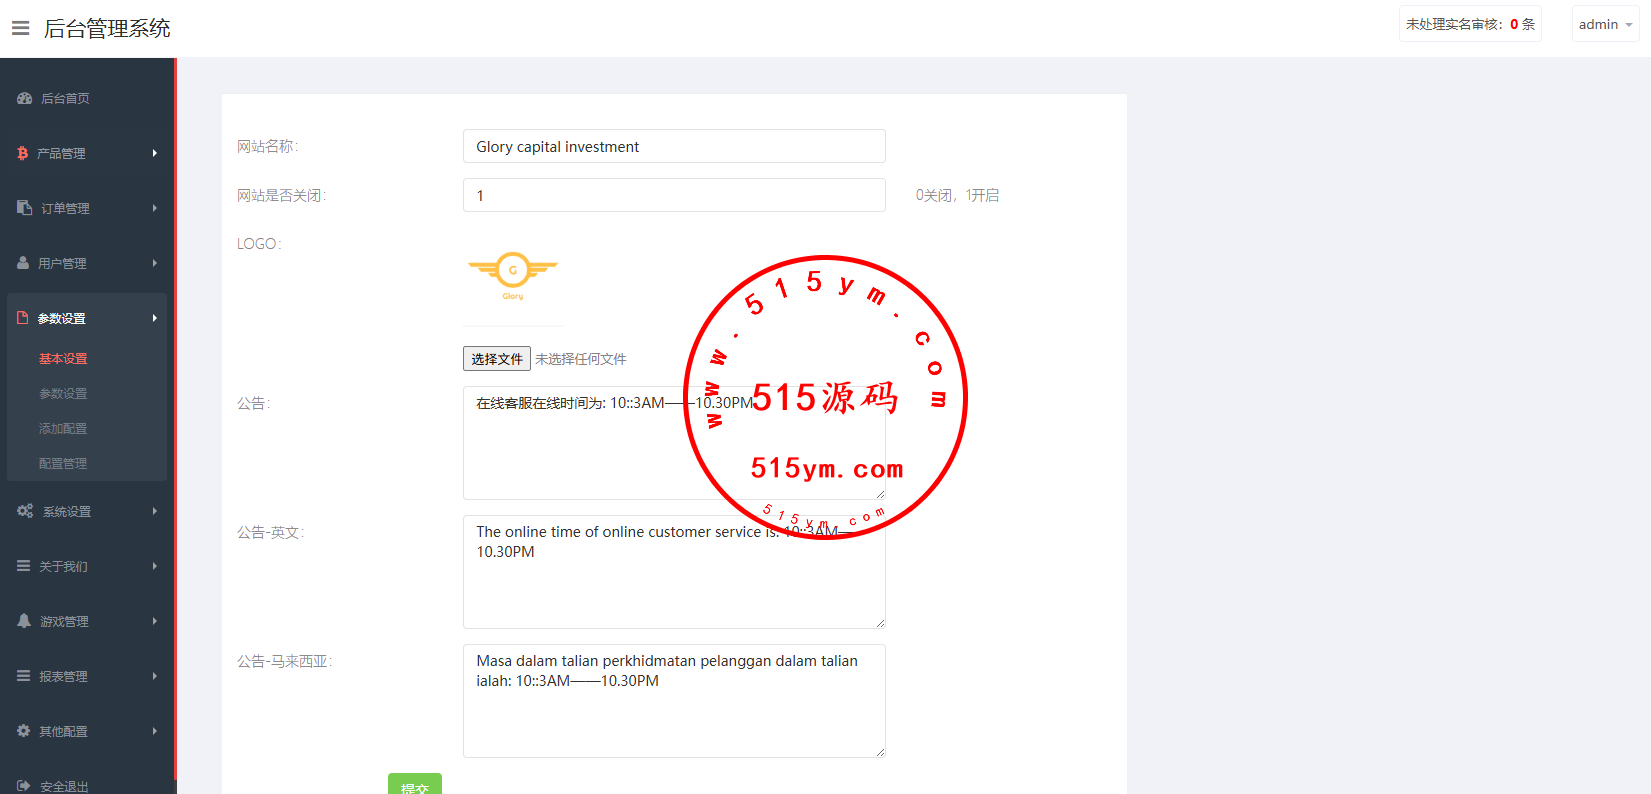Click the gears icon beside 系统设置
1651x794 pixels.
tap(25, 511)
